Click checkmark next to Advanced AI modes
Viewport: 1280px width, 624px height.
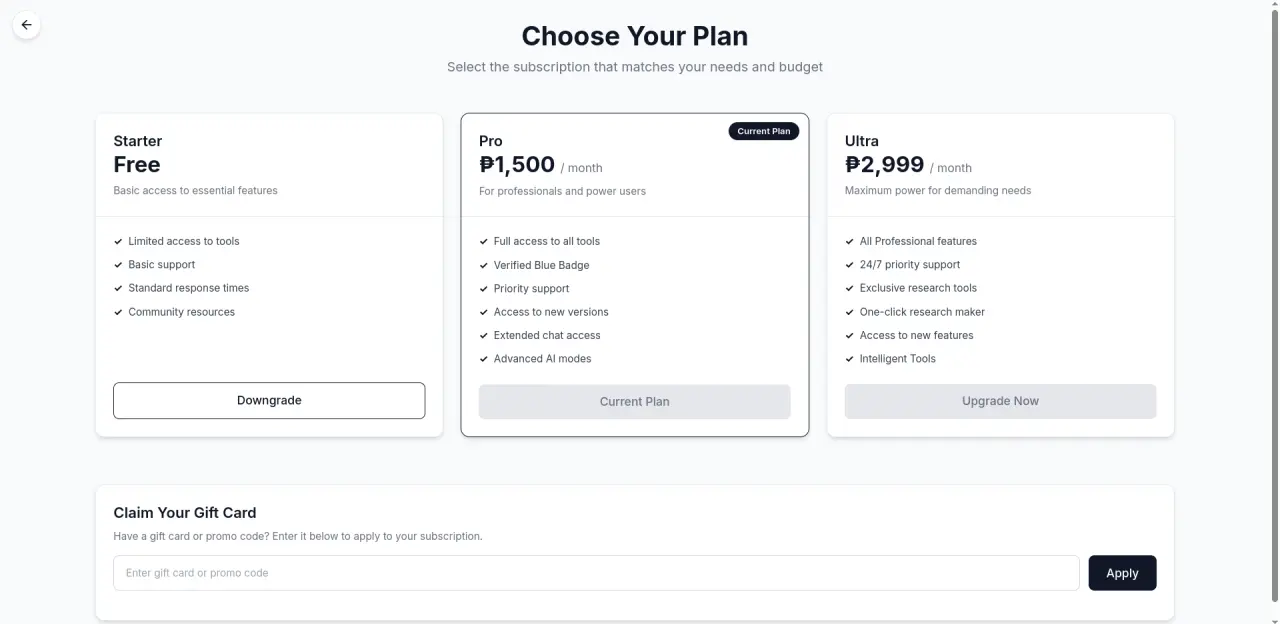484,359
